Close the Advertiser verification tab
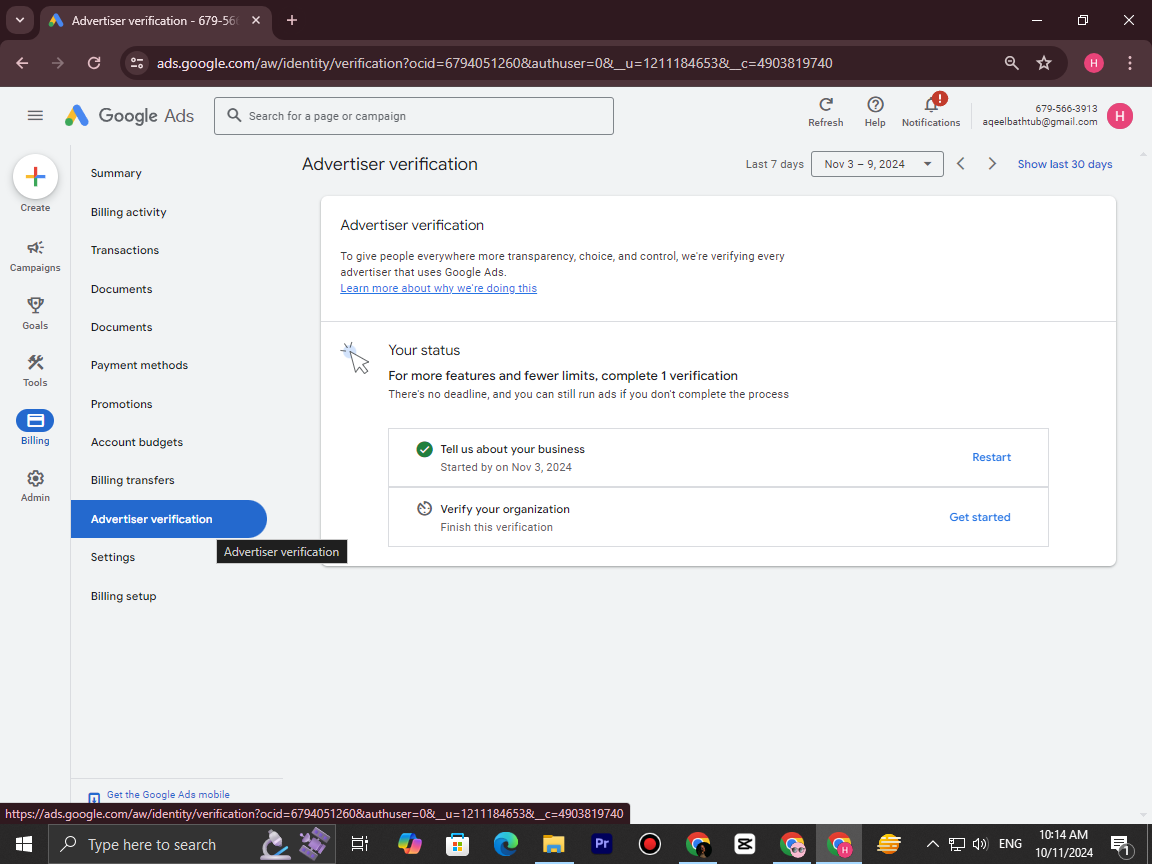Viewport: 1152px width, 864px height. tap(256, 21)
